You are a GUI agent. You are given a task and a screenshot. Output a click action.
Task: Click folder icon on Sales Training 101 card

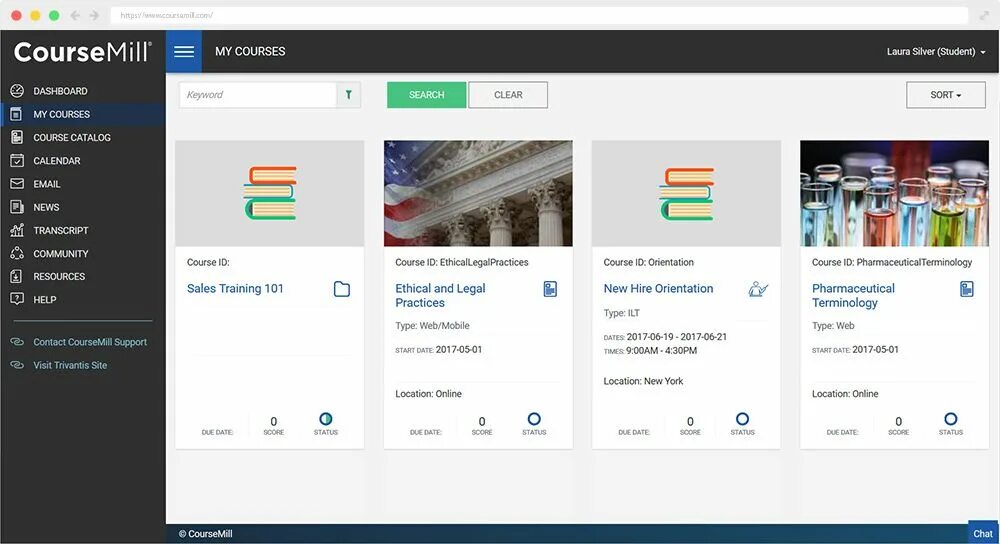[x=342, y=289]
